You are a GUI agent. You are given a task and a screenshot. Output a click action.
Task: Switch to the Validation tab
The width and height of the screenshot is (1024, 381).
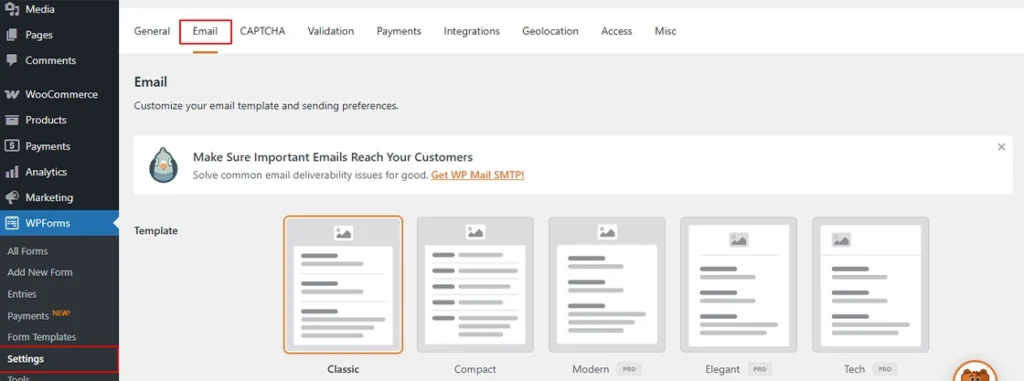(331, 31)
